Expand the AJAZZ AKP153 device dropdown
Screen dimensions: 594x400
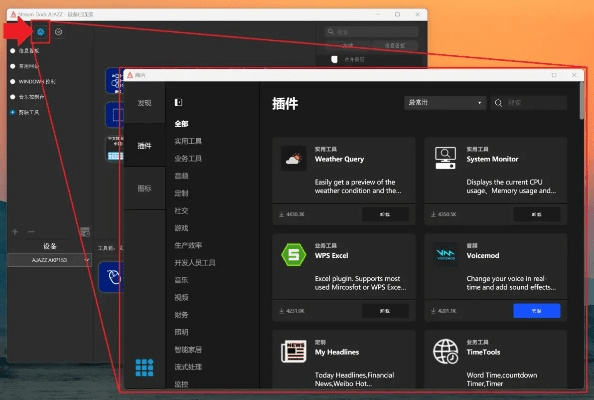(x=49, y=260)
